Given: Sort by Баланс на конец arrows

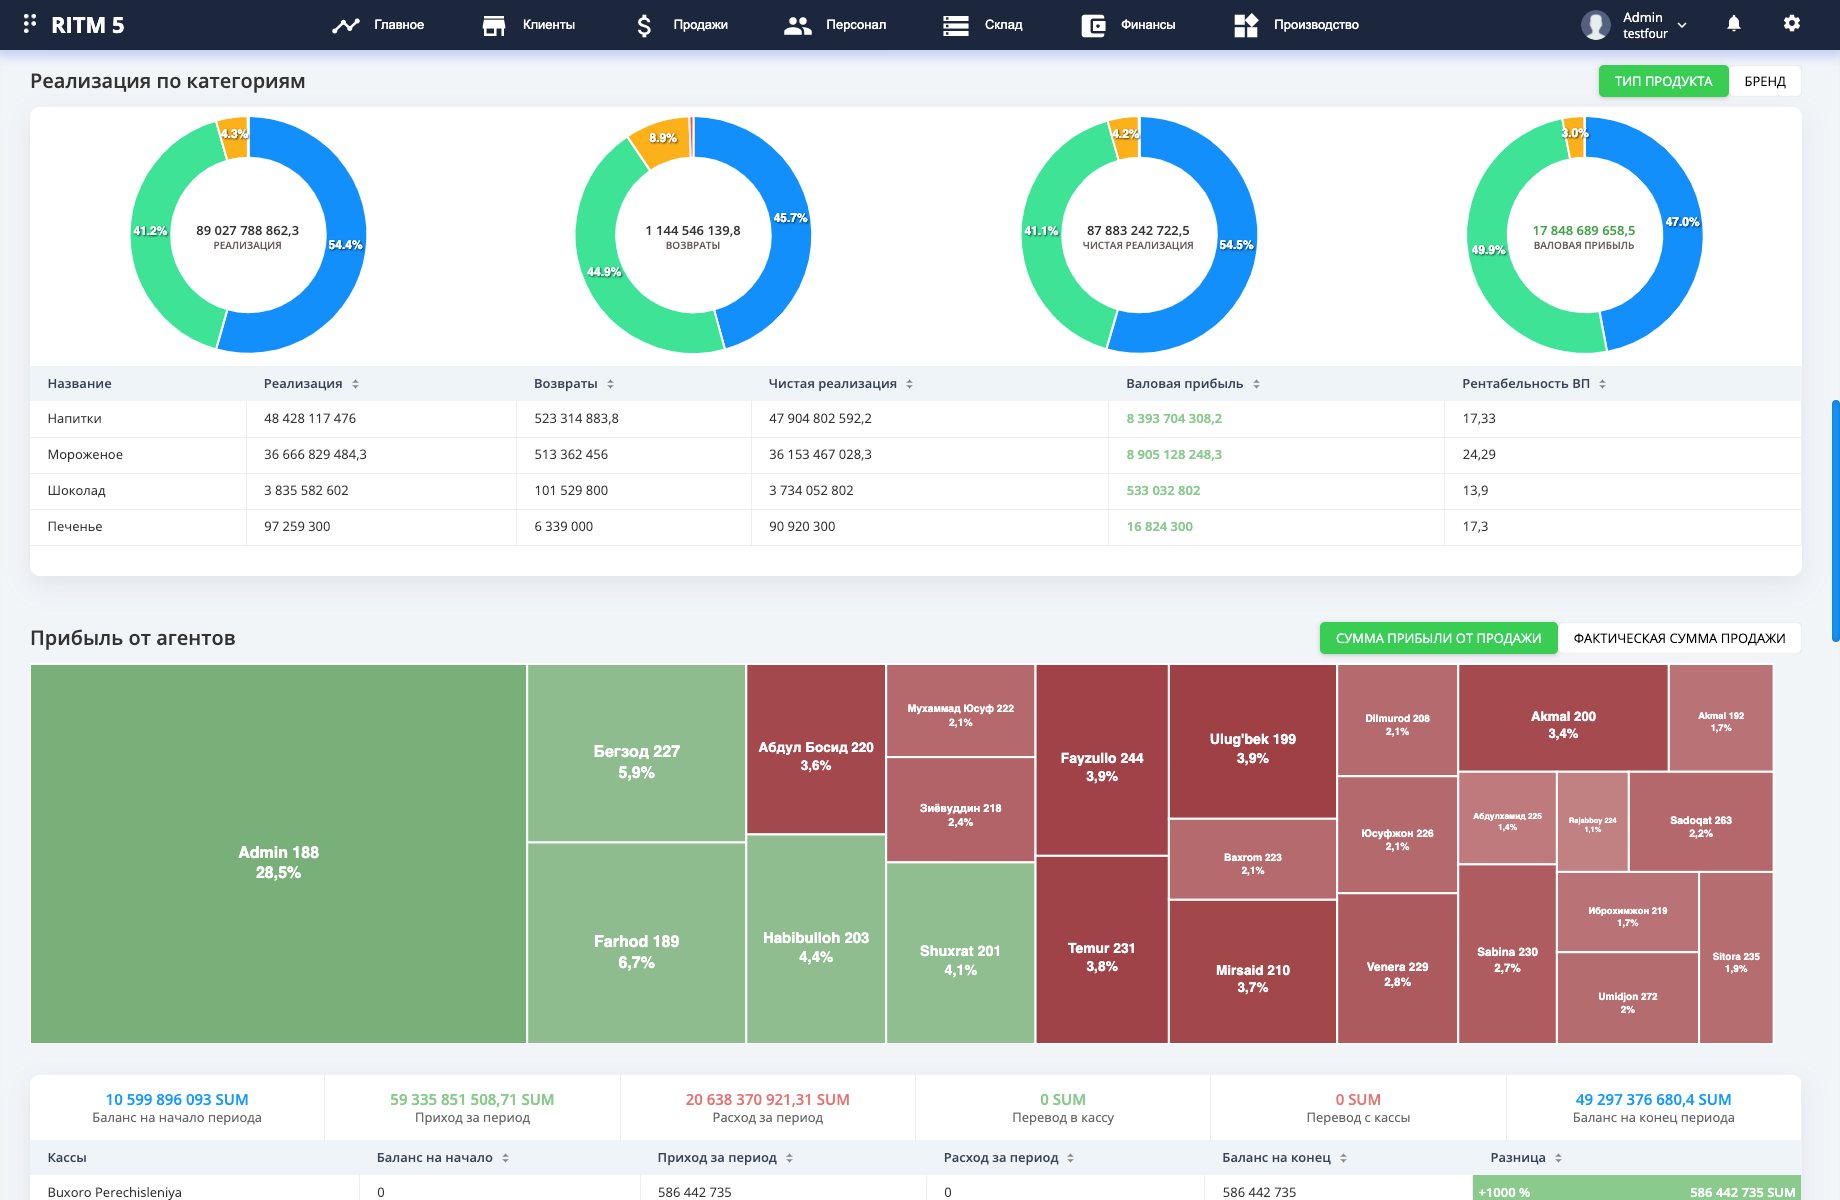Looking at the screenshot, I should [1343, 1158].
